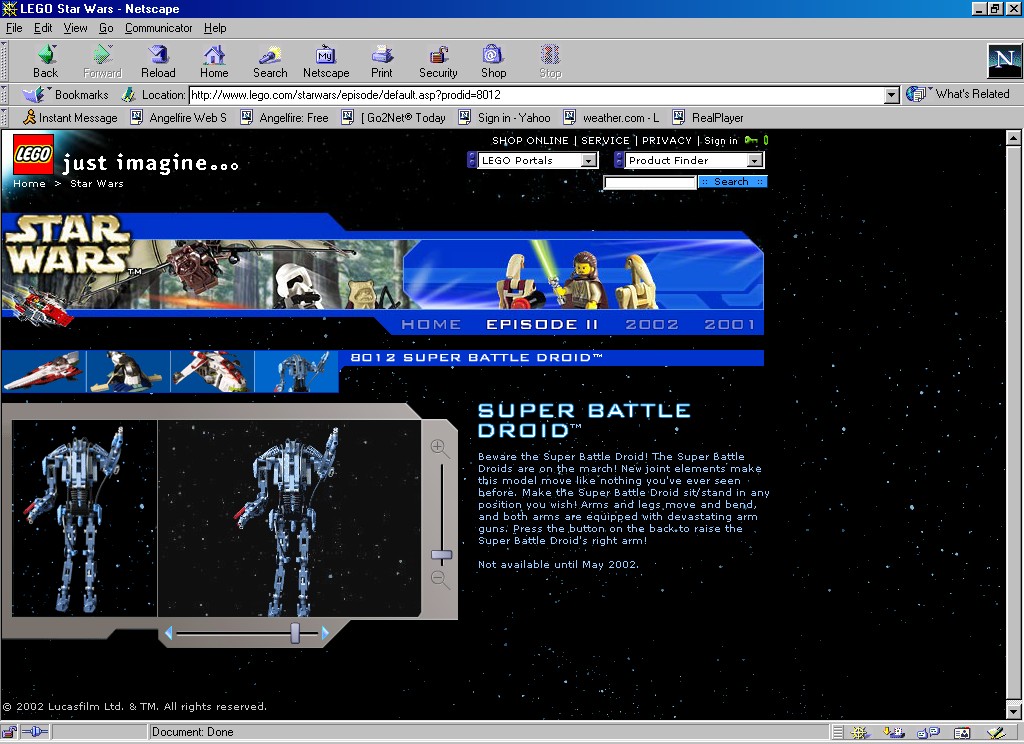This screenshot has width=1024, height=744.
Task: Reload the current page
Action: (158, 61)
